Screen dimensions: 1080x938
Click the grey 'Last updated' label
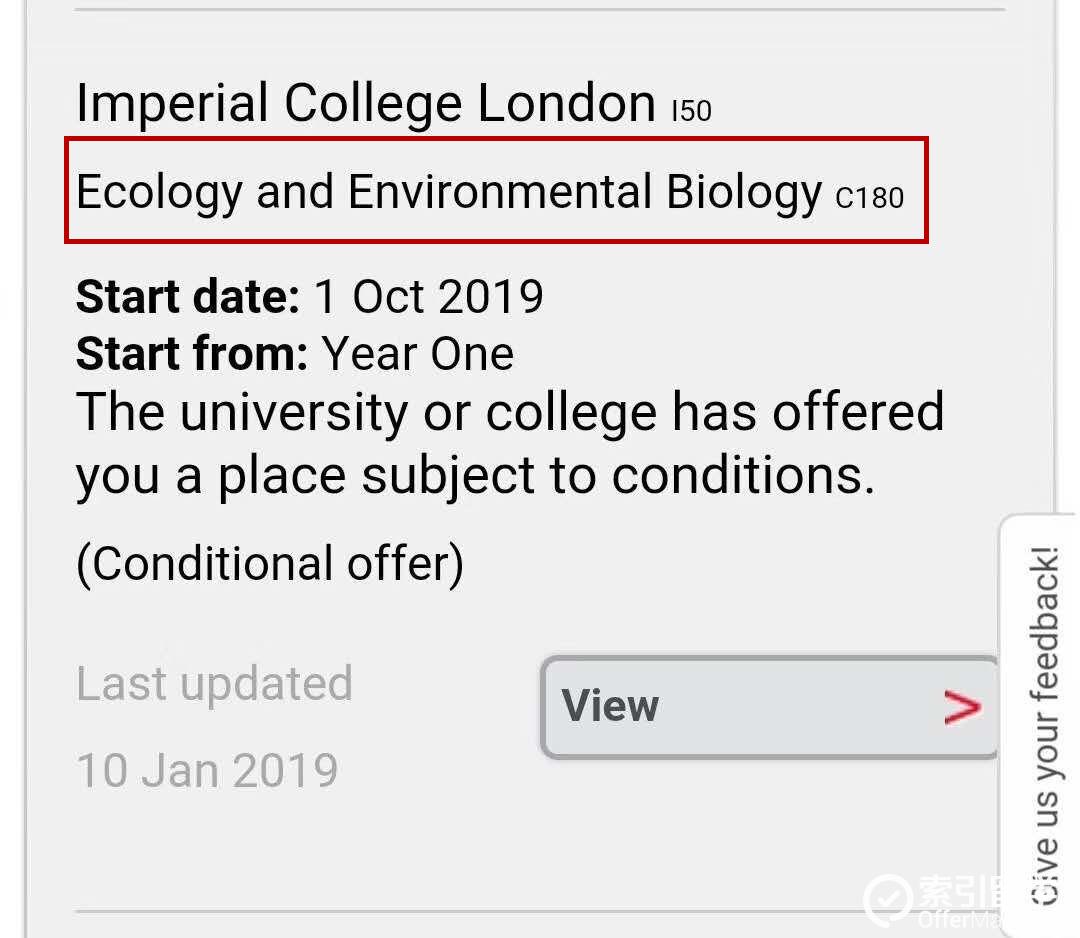coord(214,684)
